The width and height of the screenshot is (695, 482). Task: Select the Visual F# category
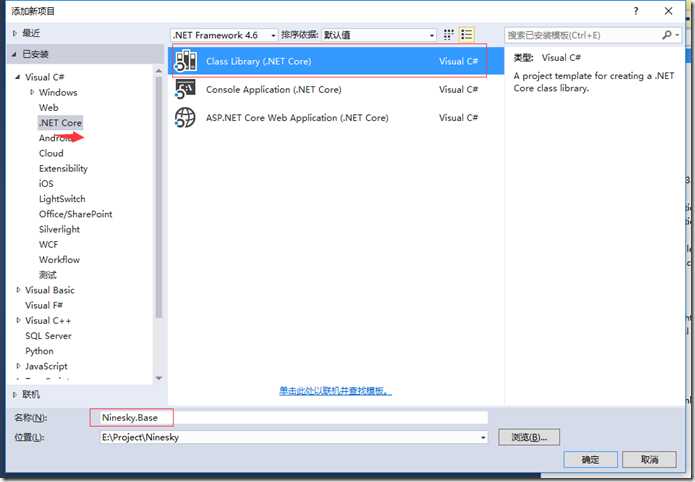[44, 305]
